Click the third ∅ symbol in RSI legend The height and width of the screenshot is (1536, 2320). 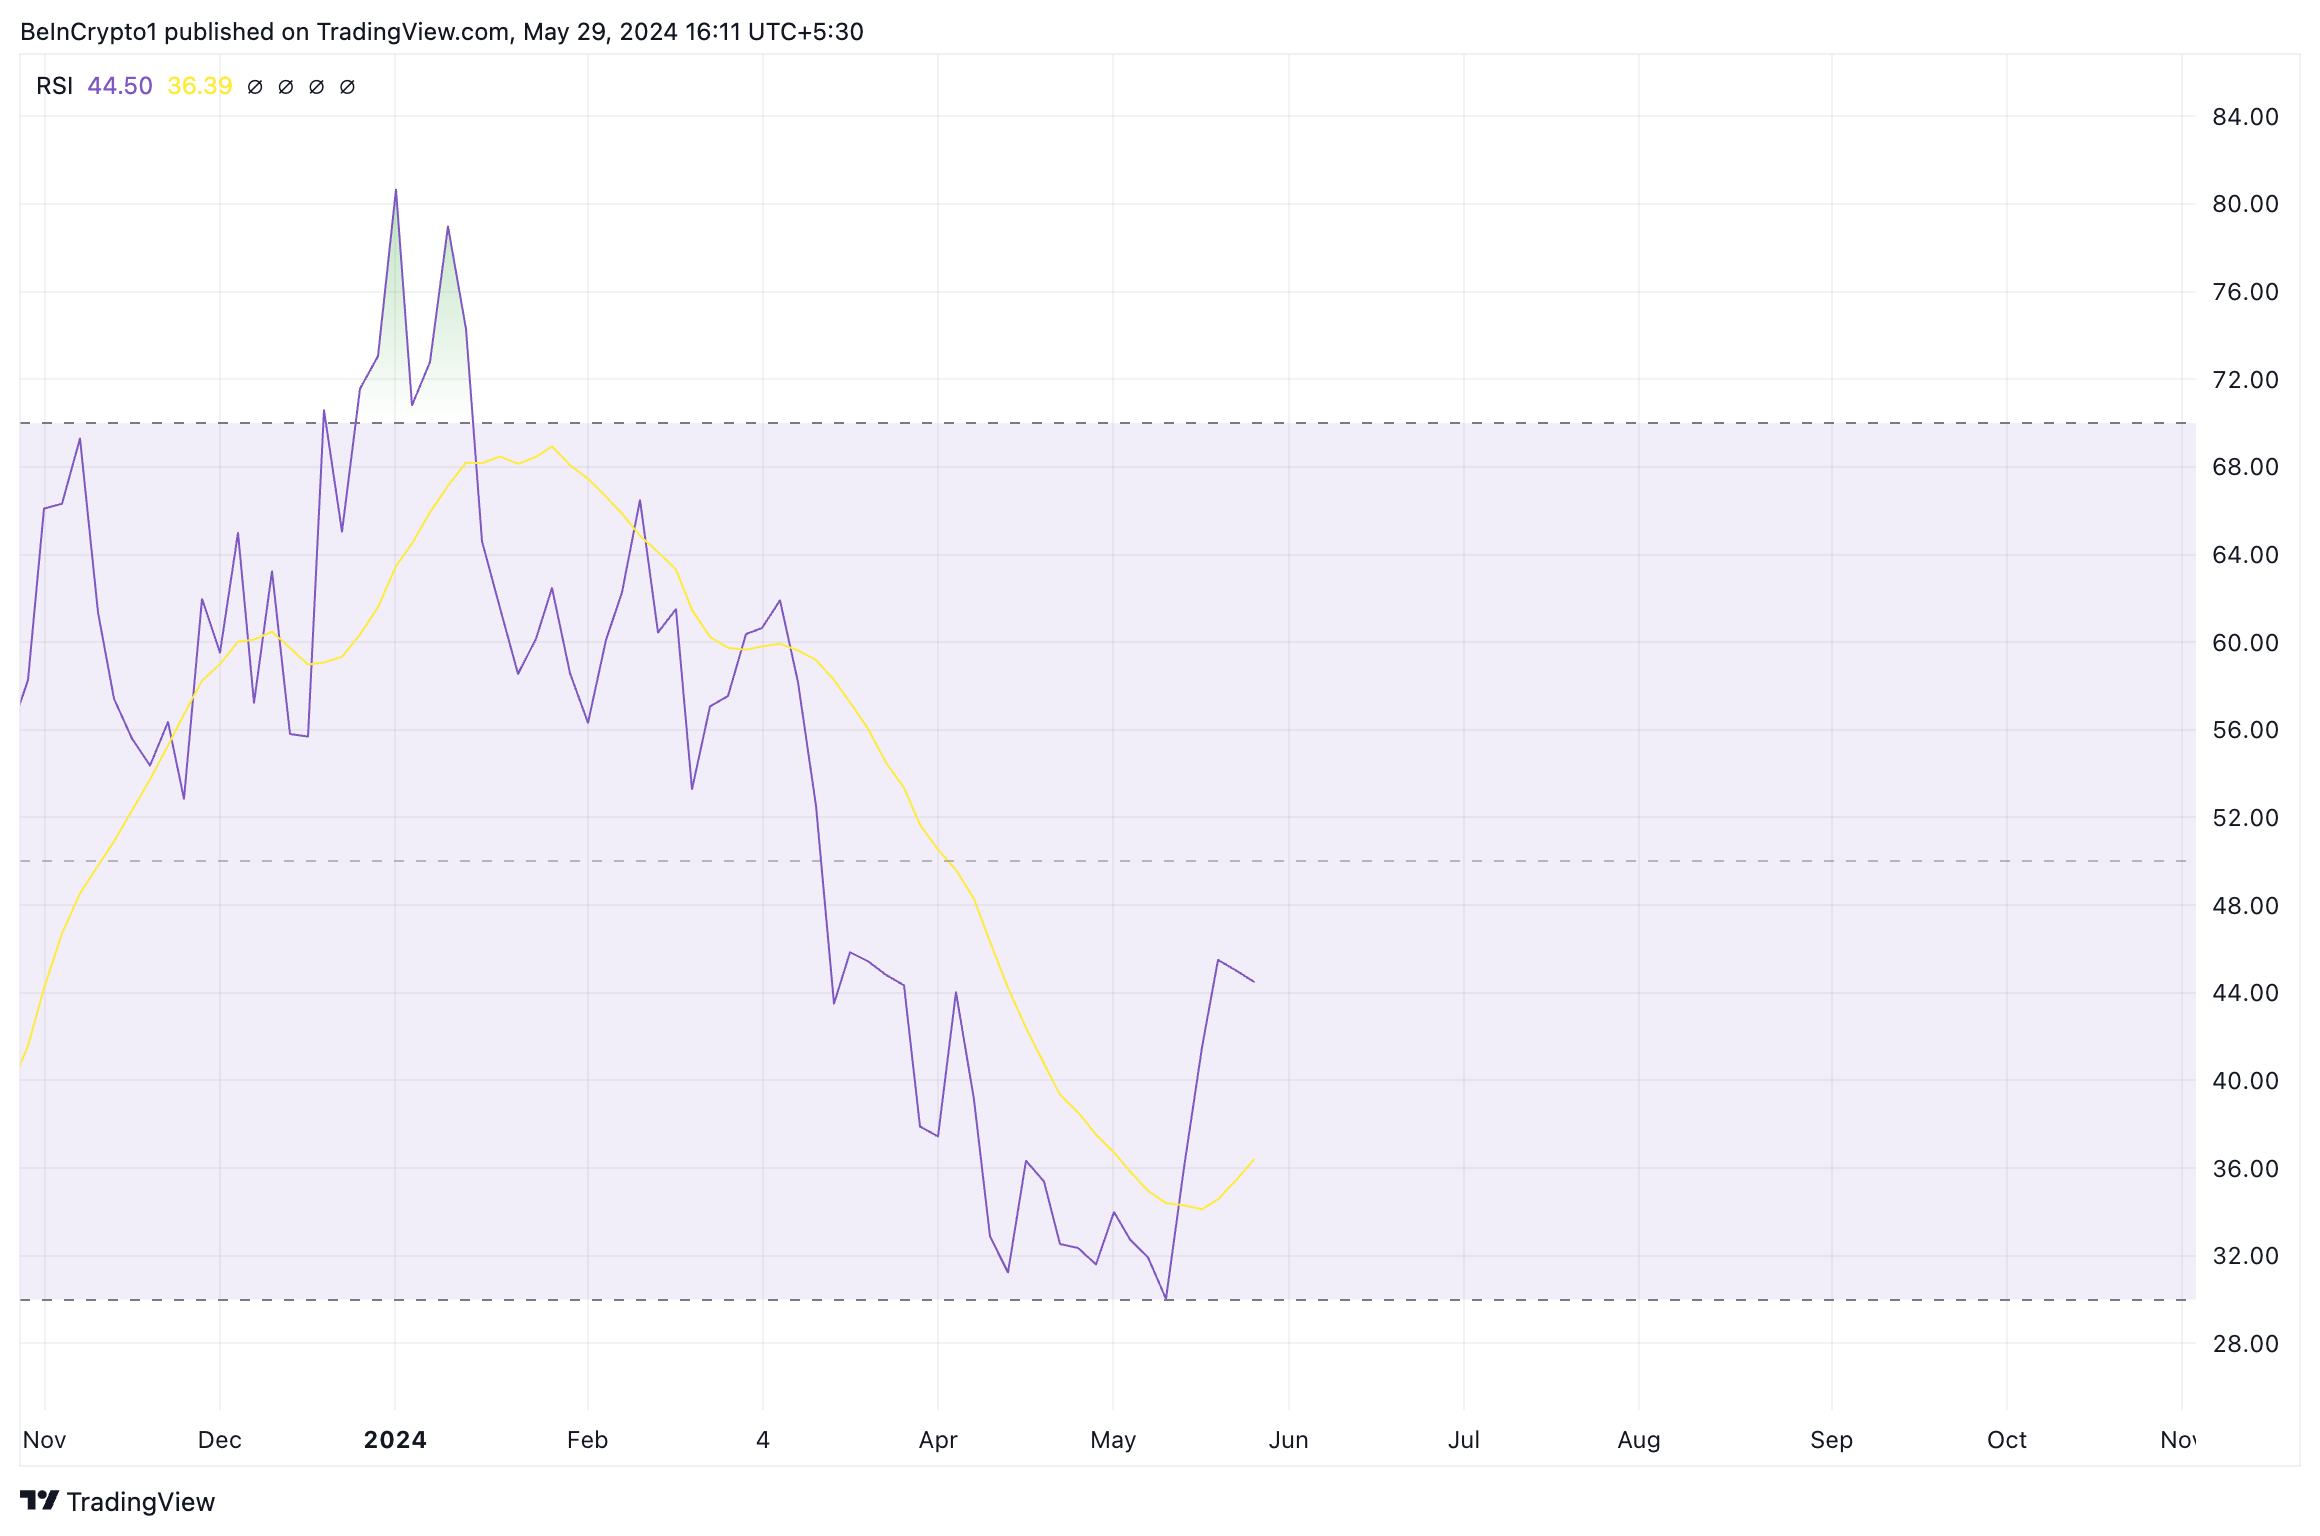[x=317, y=87]
